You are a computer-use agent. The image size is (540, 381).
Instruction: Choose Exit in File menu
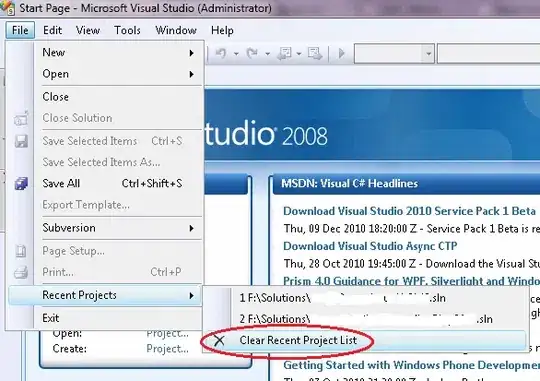click(118, 318)
